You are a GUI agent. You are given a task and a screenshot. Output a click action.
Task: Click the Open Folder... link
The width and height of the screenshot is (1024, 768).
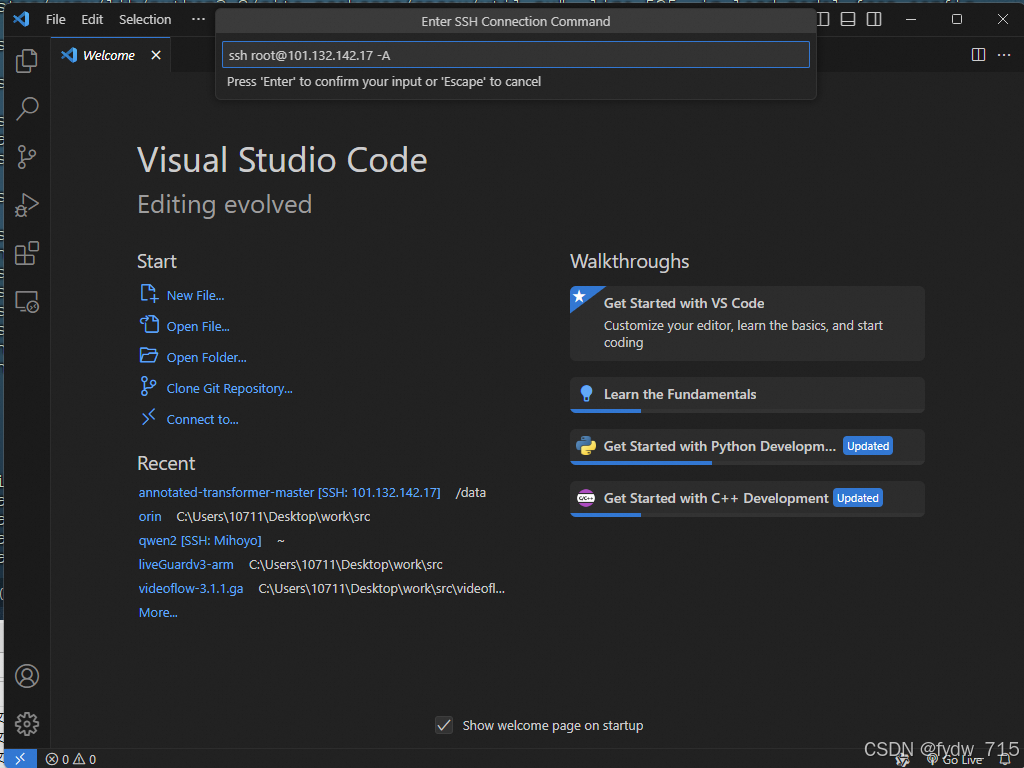coord(206,358)
